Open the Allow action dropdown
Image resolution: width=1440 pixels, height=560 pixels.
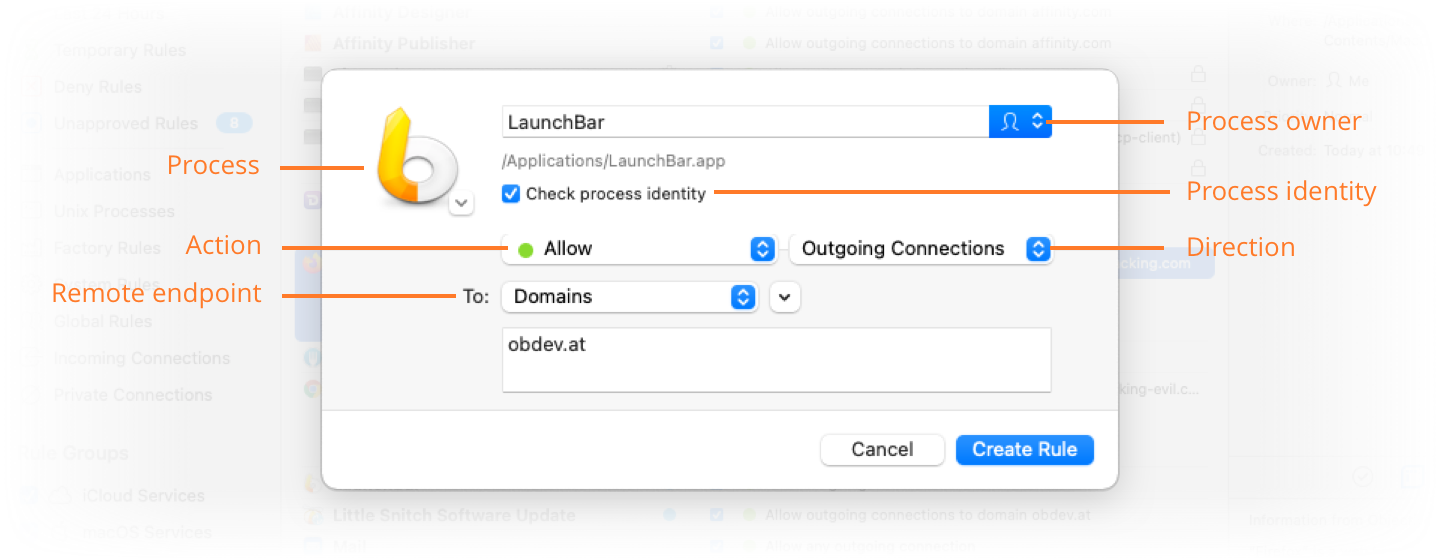pos(639,248)
